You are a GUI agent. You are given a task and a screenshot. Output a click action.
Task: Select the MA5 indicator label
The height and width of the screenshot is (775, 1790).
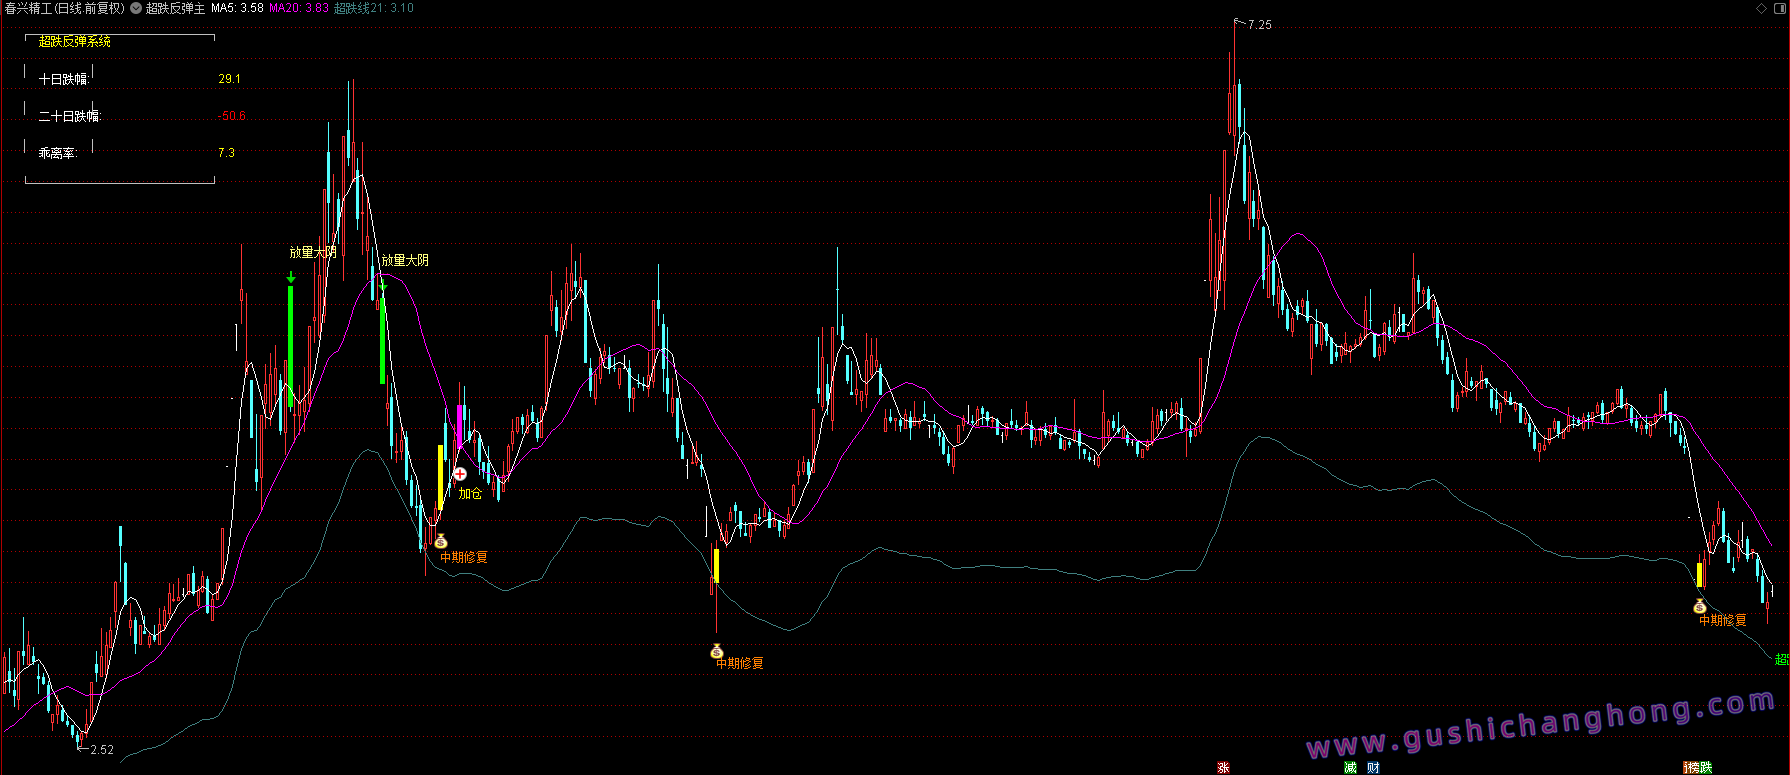click(x=237, y=8)
